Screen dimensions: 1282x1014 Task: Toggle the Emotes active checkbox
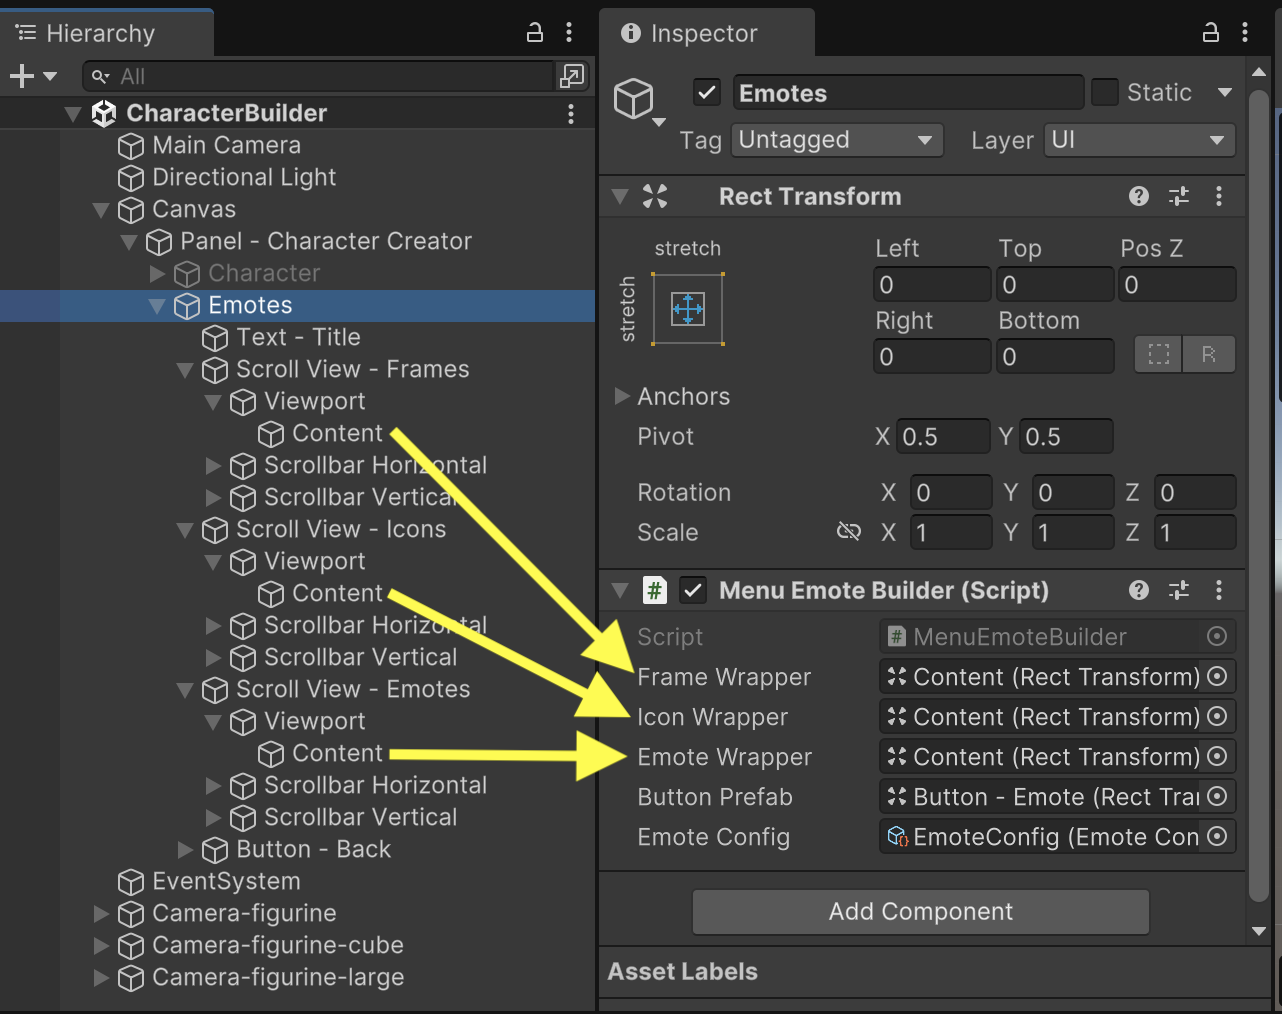coord(707,93)
